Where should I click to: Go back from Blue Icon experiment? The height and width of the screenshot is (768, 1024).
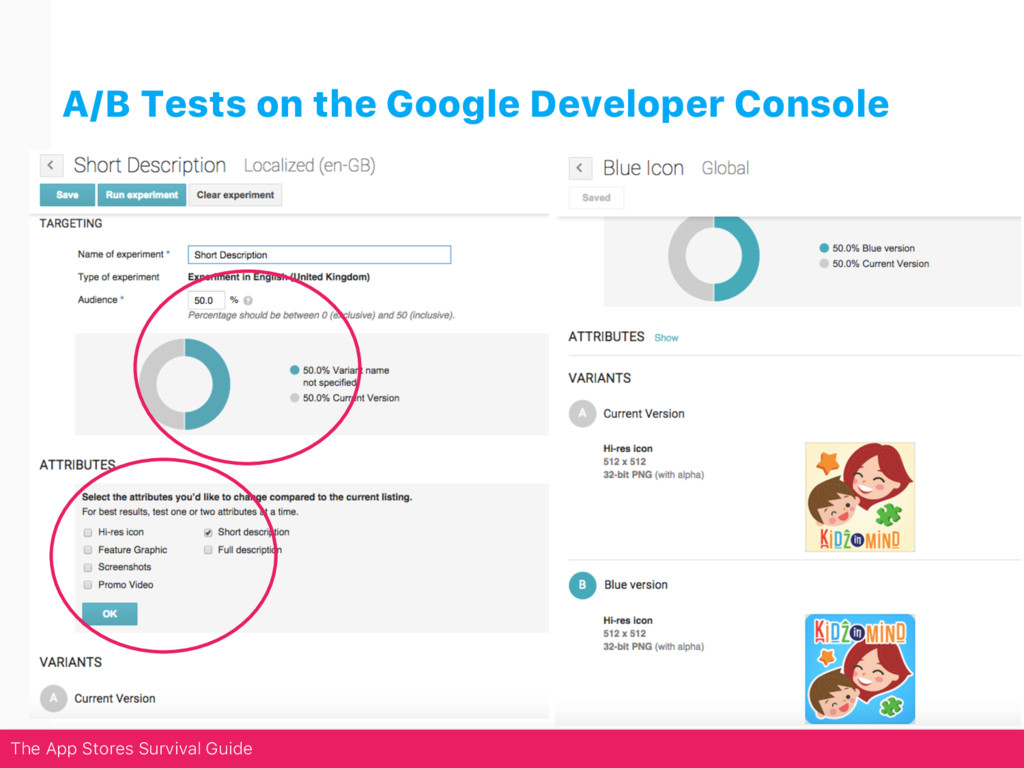click(580, 168)
